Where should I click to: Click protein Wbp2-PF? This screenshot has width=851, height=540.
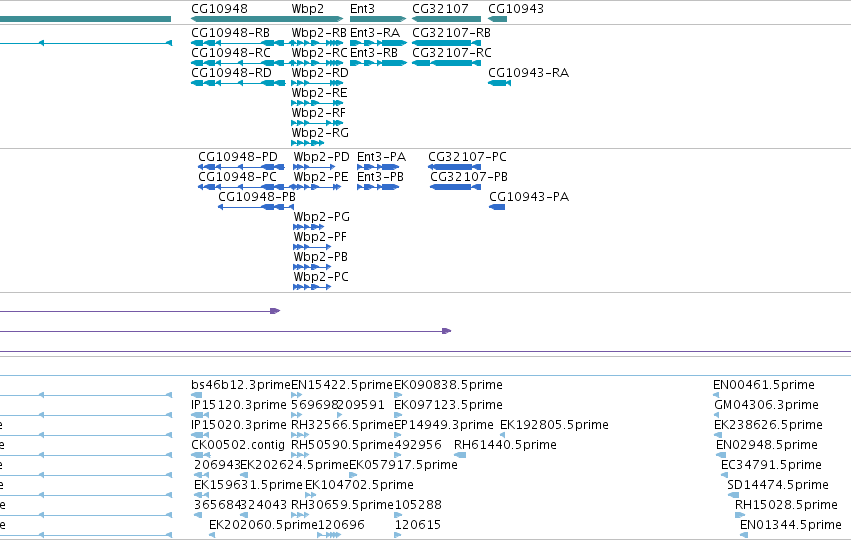click(320, 237)
